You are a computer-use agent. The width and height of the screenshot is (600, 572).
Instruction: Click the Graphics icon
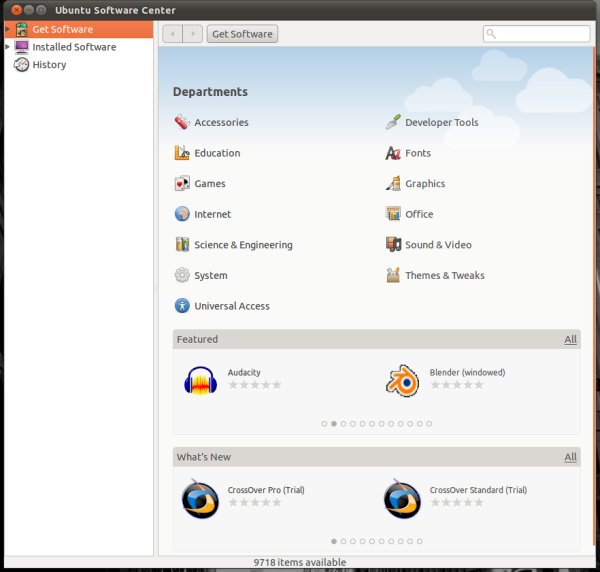(x=393, y=183)
